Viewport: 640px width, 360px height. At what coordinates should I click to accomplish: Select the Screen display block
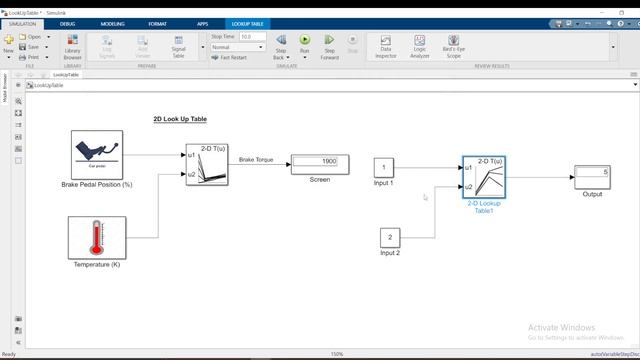point(320,164)
